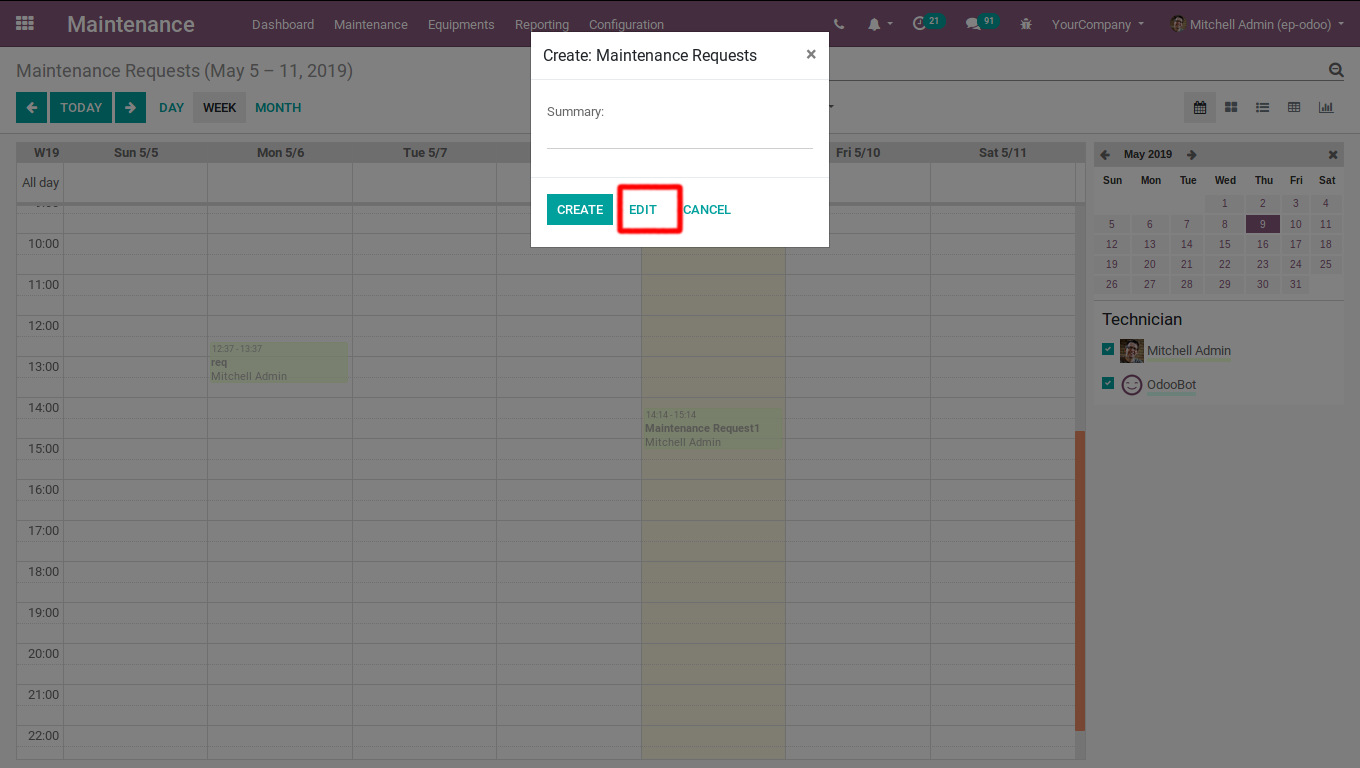Image resolution: width=1360 pixels, height=768 pixels.
Task: Open the YourCompany dropdown
Action: point(1097,24)
